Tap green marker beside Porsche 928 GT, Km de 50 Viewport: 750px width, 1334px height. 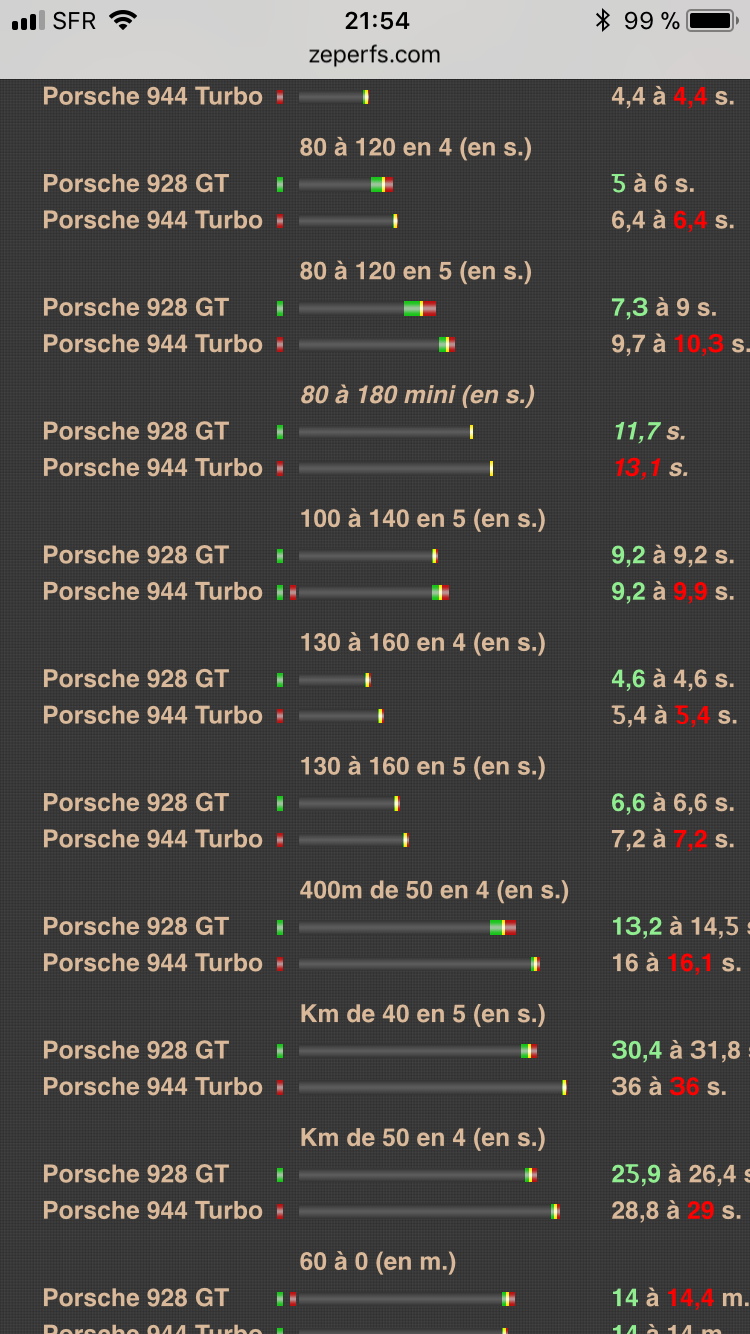point(280,1176)
